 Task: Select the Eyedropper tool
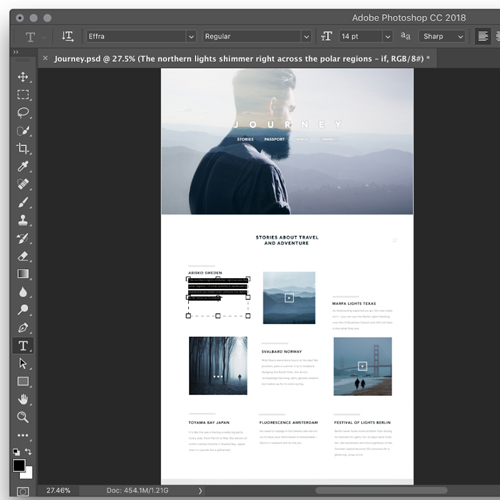pos(23,166)
